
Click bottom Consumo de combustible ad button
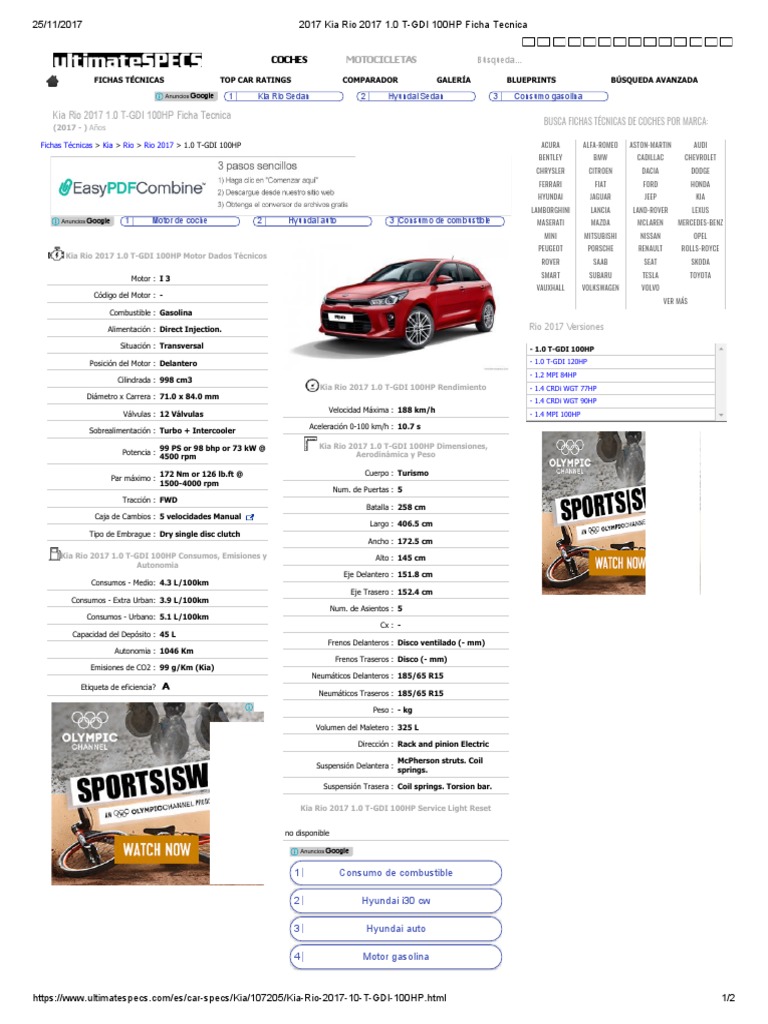[396, 873]
